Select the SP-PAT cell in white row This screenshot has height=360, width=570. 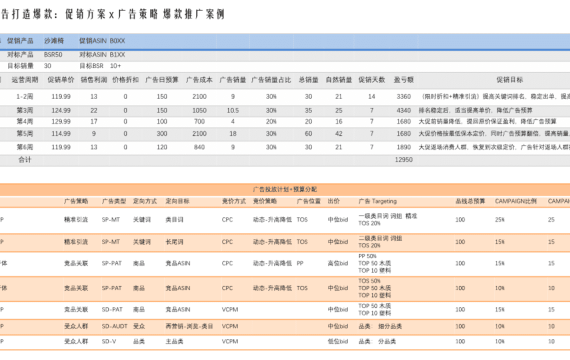click(x=112, y=263)
